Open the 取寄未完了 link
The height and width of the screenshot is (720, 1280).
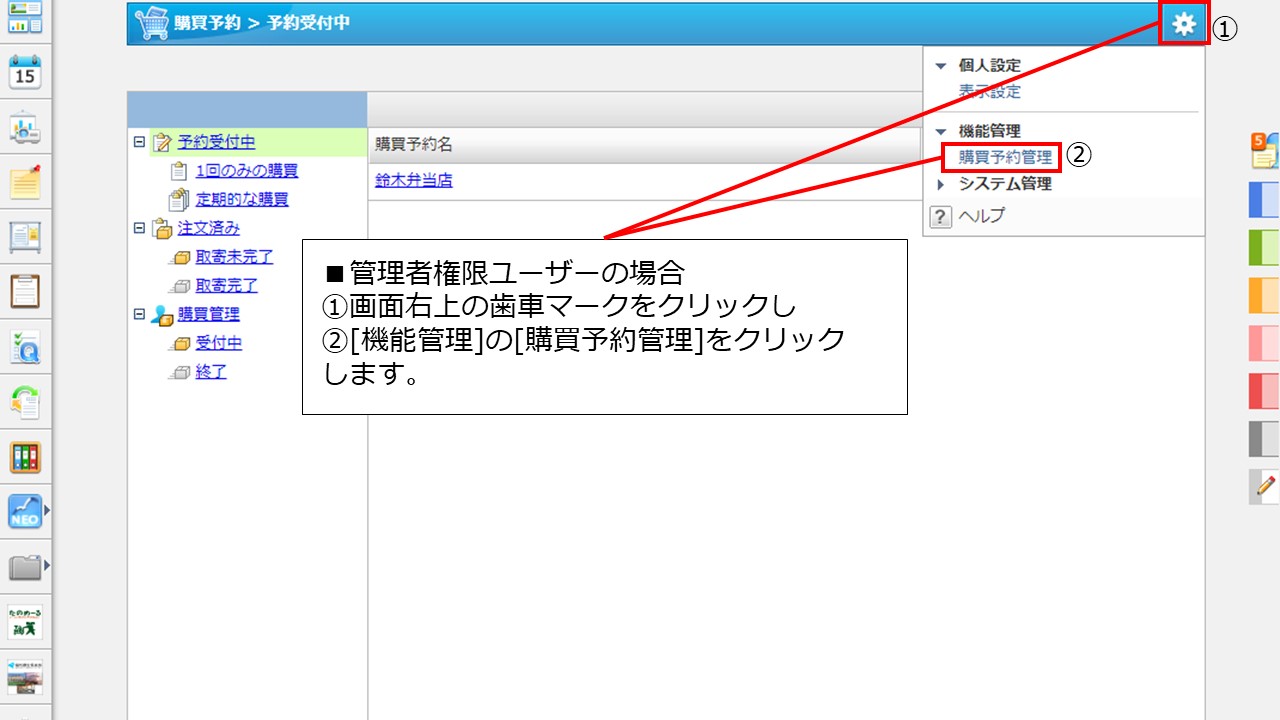(235, 258)
